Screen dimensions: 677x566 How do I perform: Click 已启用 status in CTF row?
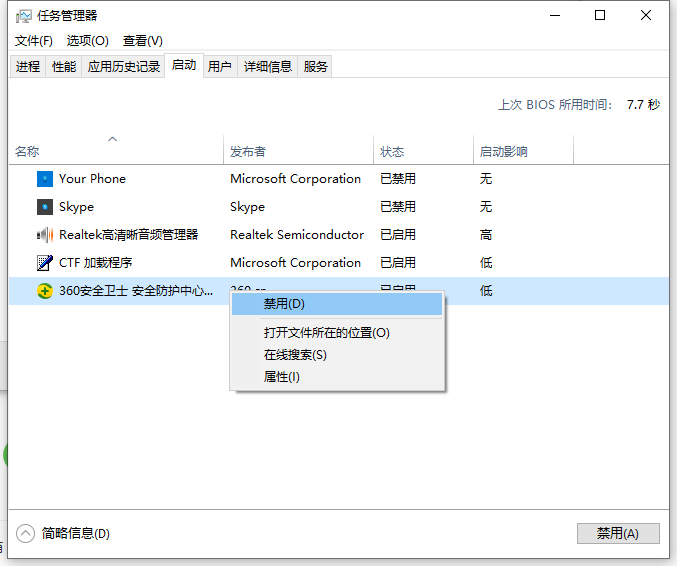[x=398, y=262]
